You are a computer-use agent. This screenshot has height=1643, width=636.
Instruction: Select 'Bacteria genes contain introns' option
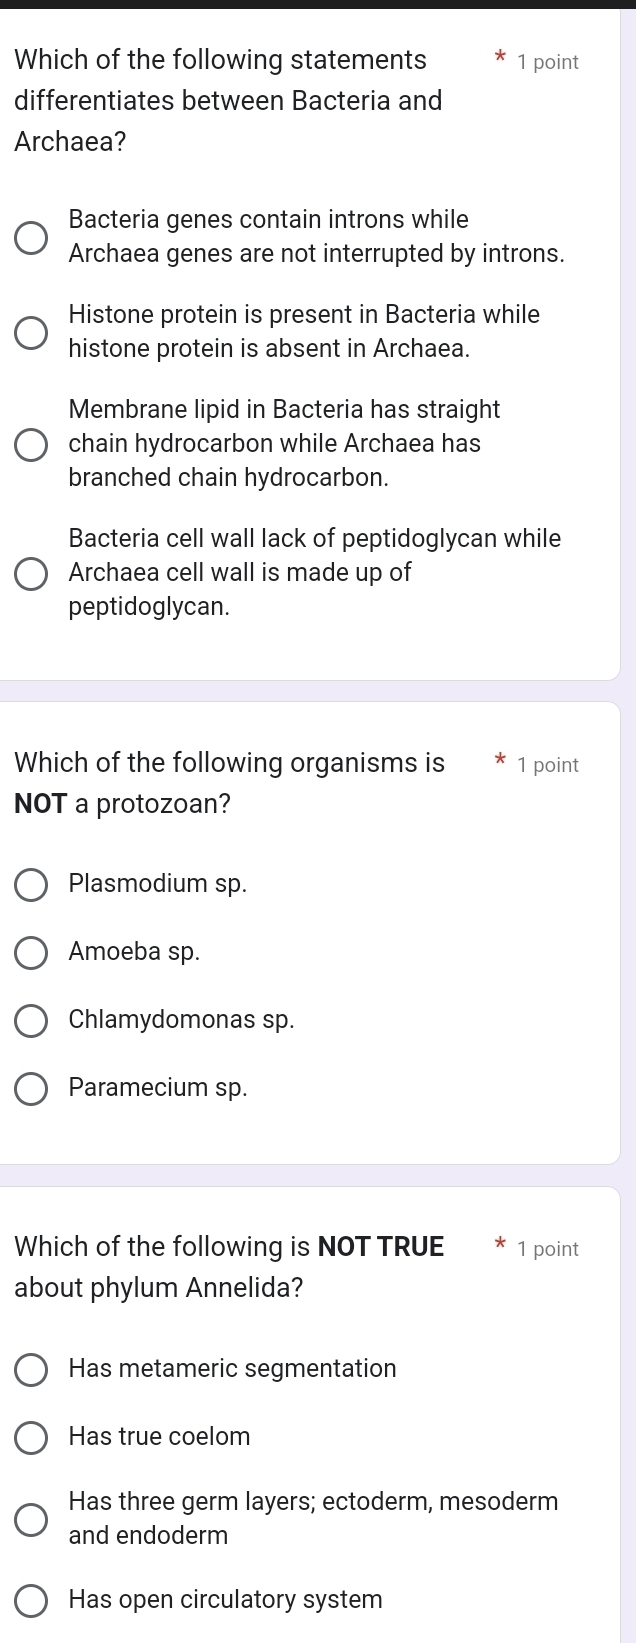(31, 237)
